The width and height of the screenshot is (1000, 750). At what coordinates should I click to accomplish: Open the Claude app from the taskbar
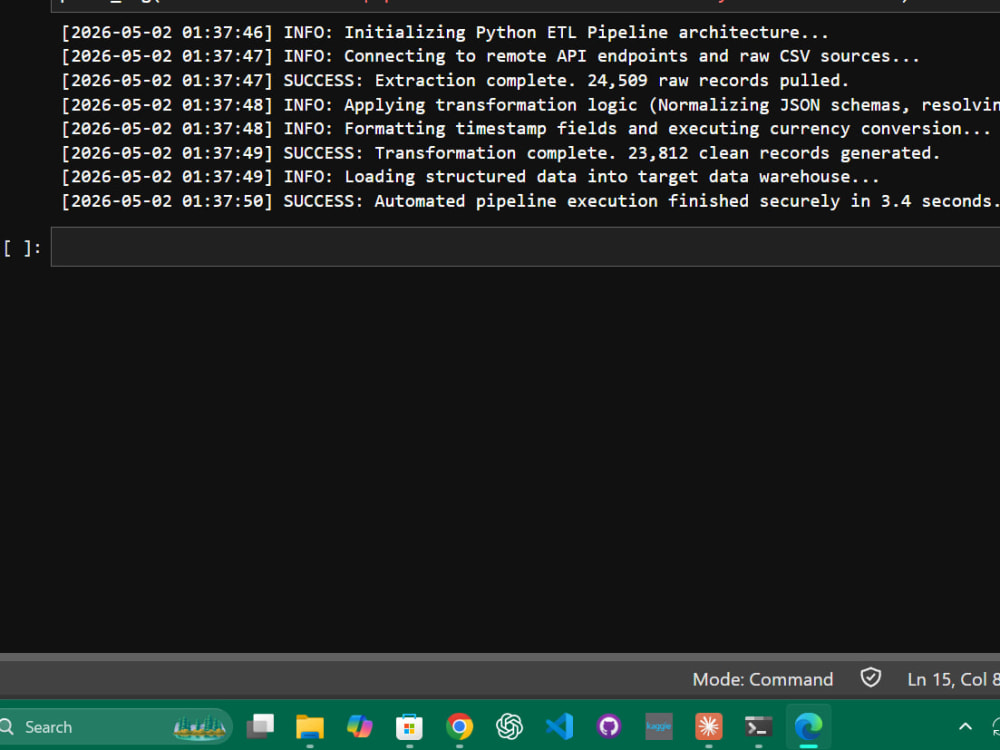[x=709, y=726]
